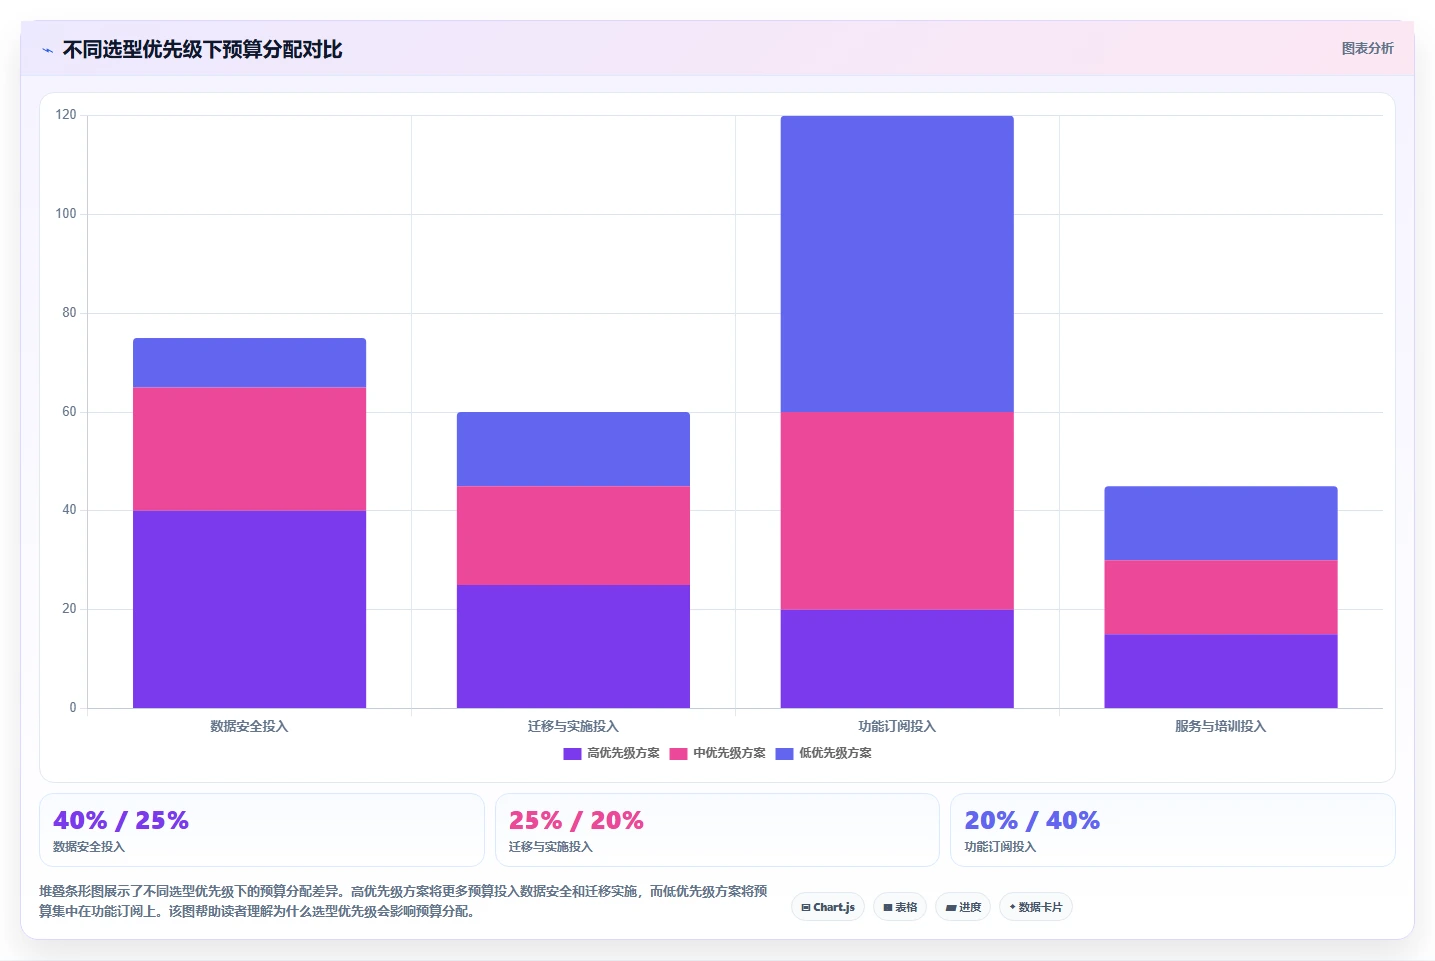Viewport: 1435px width, 961px height.
Task: Select the Chart.js tag chip
Action: pyautogui.click(x=828, y=907)
